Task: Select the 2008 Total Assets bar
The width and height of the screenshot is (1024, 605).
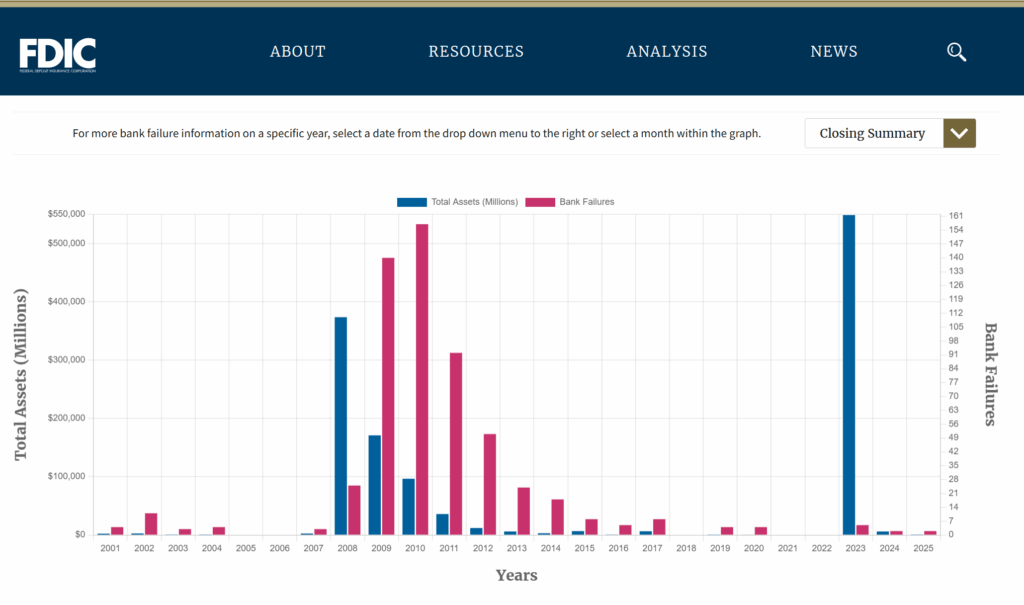Action: click(341, 425)
